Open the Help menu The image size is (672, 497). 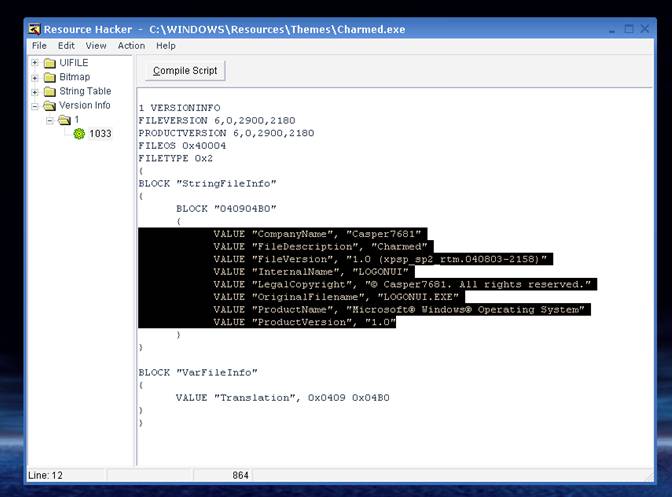tap(165, 46)
